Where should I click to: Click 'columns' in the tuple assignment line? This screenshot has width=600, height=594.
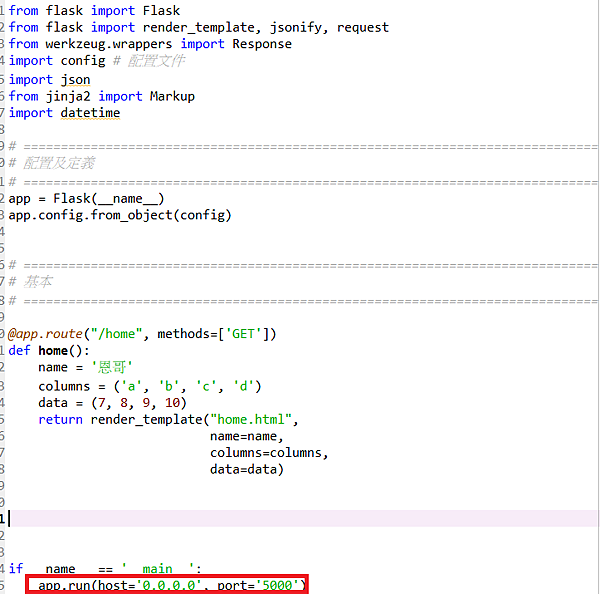[64, 387]
